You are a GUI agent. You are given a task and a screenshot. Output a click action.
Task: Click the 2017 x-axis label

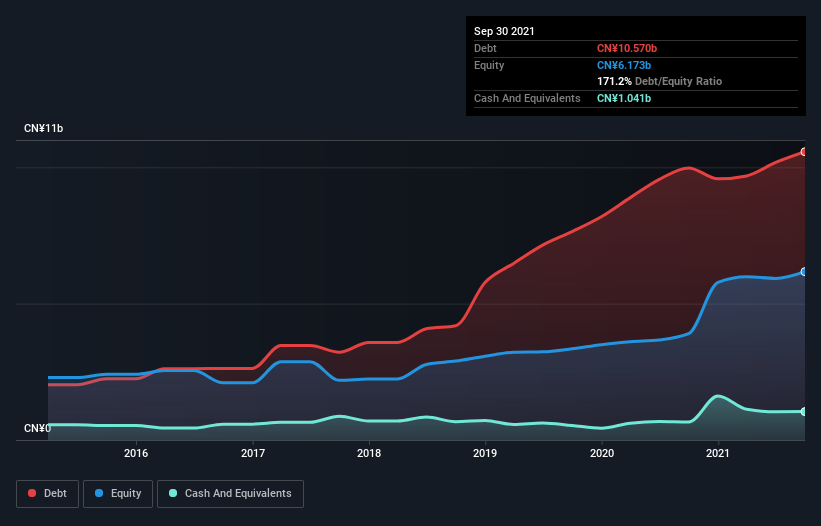[253, 453]
